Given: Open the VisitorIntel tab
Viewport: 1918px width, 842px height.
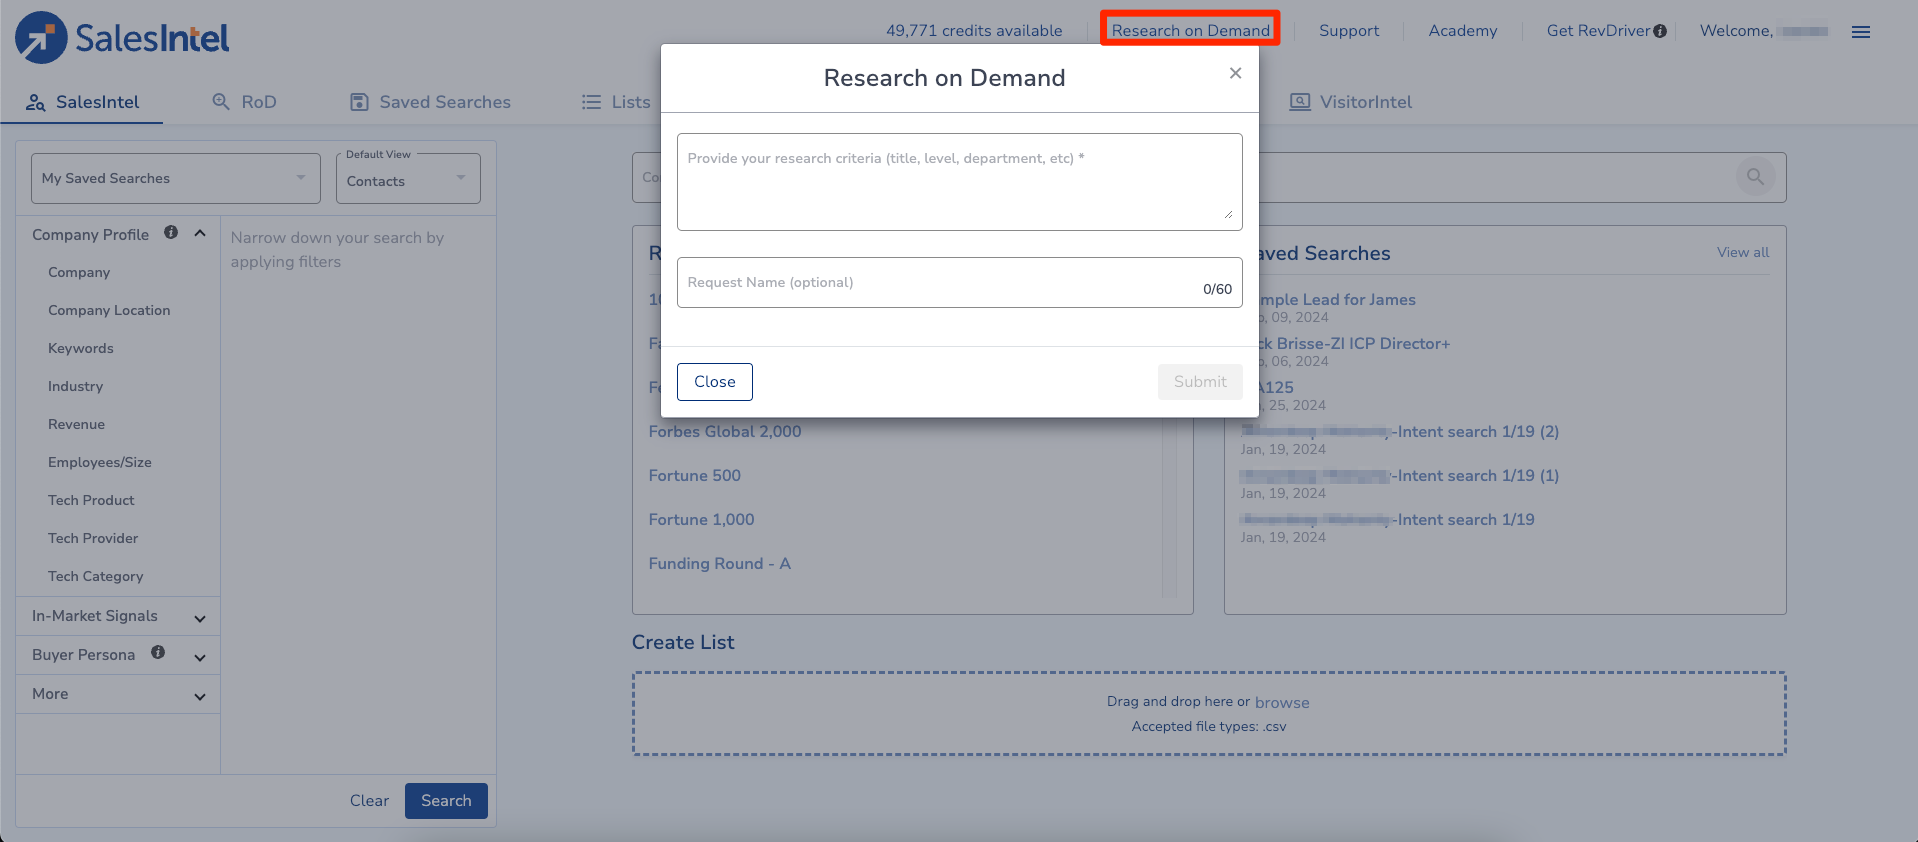Looking at the screenshot, I should 1351,102.
